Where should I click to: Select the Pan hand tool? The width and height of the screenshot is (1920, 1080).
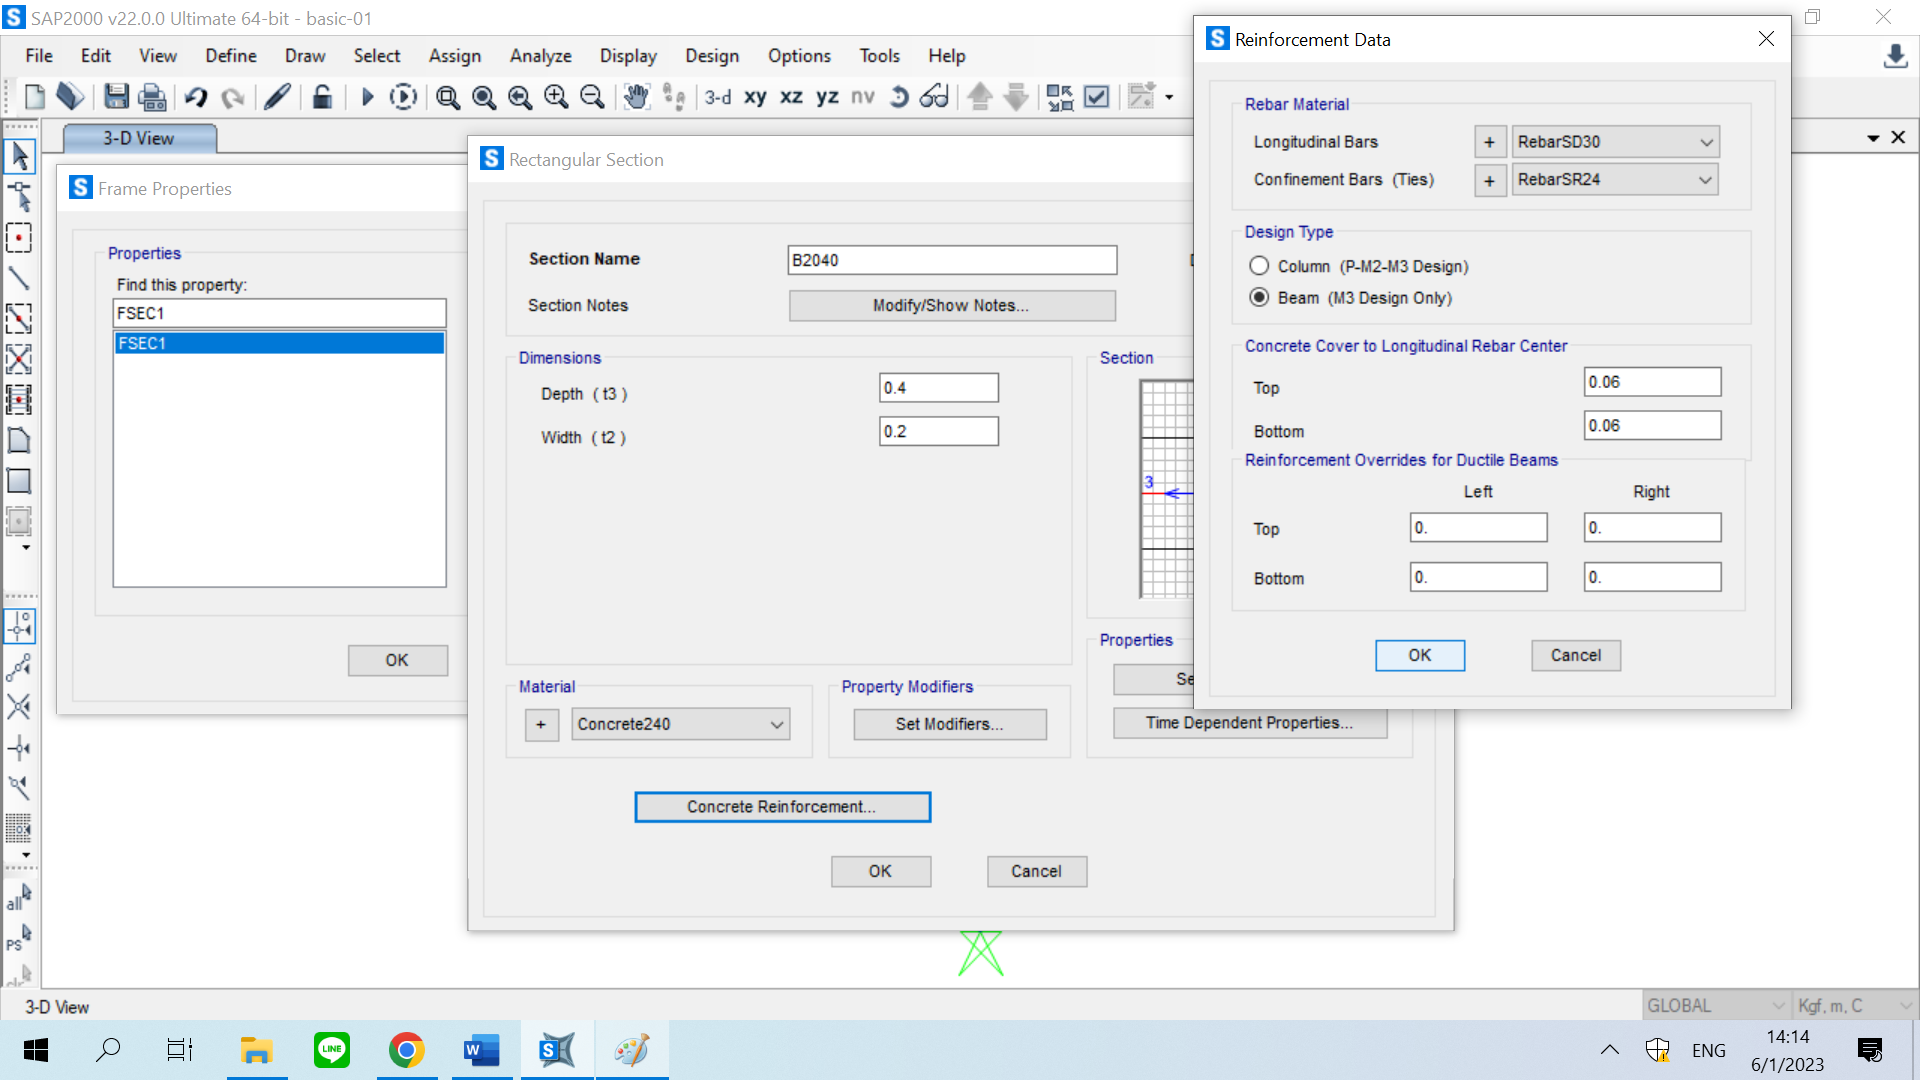click(636, 97)
